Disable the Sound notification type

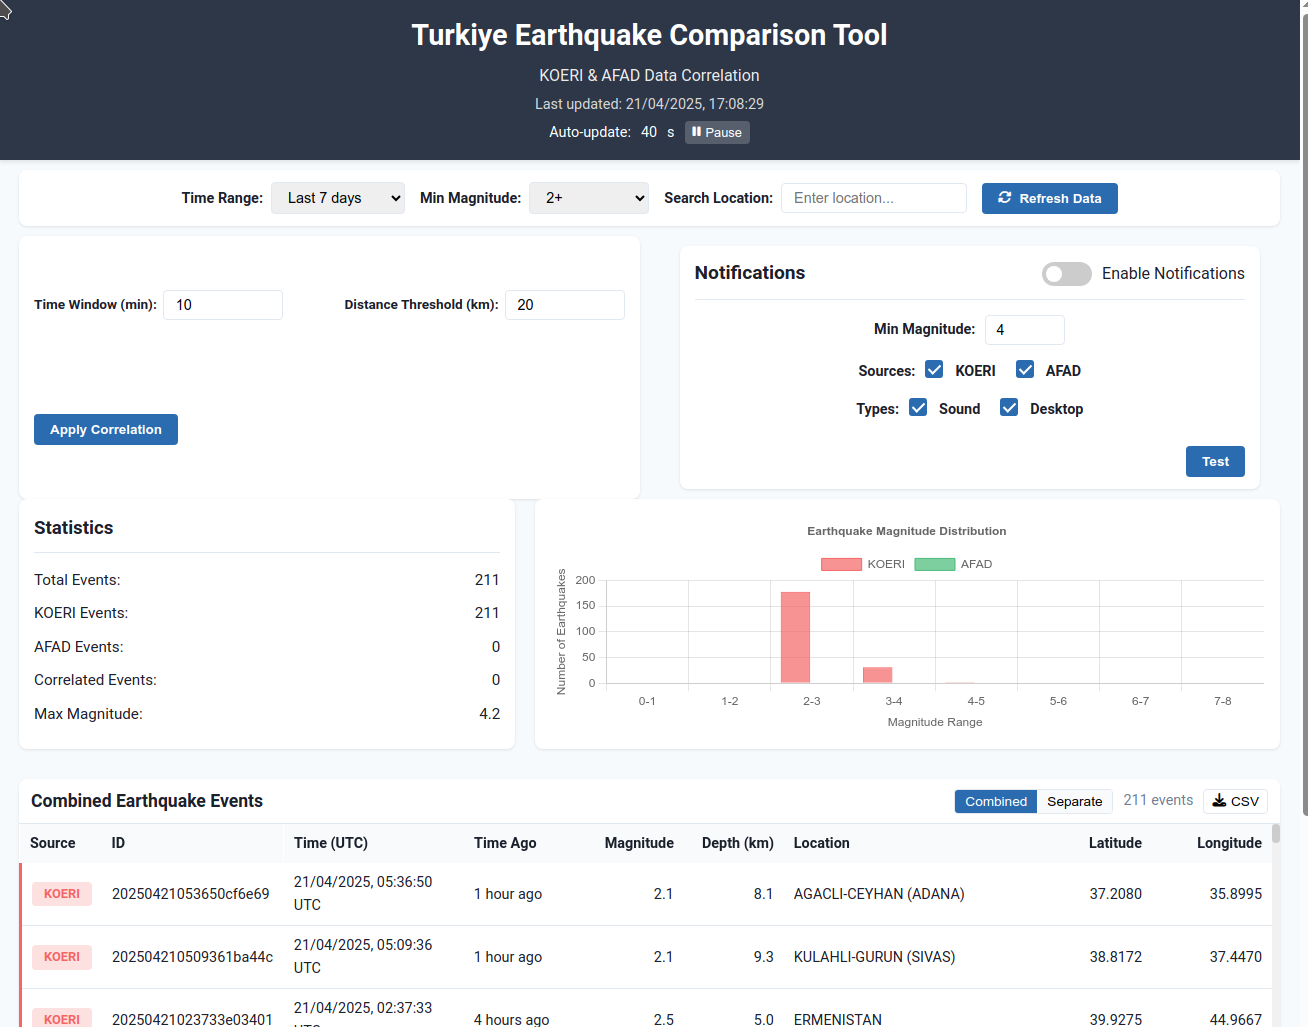(x=918, y=408)
